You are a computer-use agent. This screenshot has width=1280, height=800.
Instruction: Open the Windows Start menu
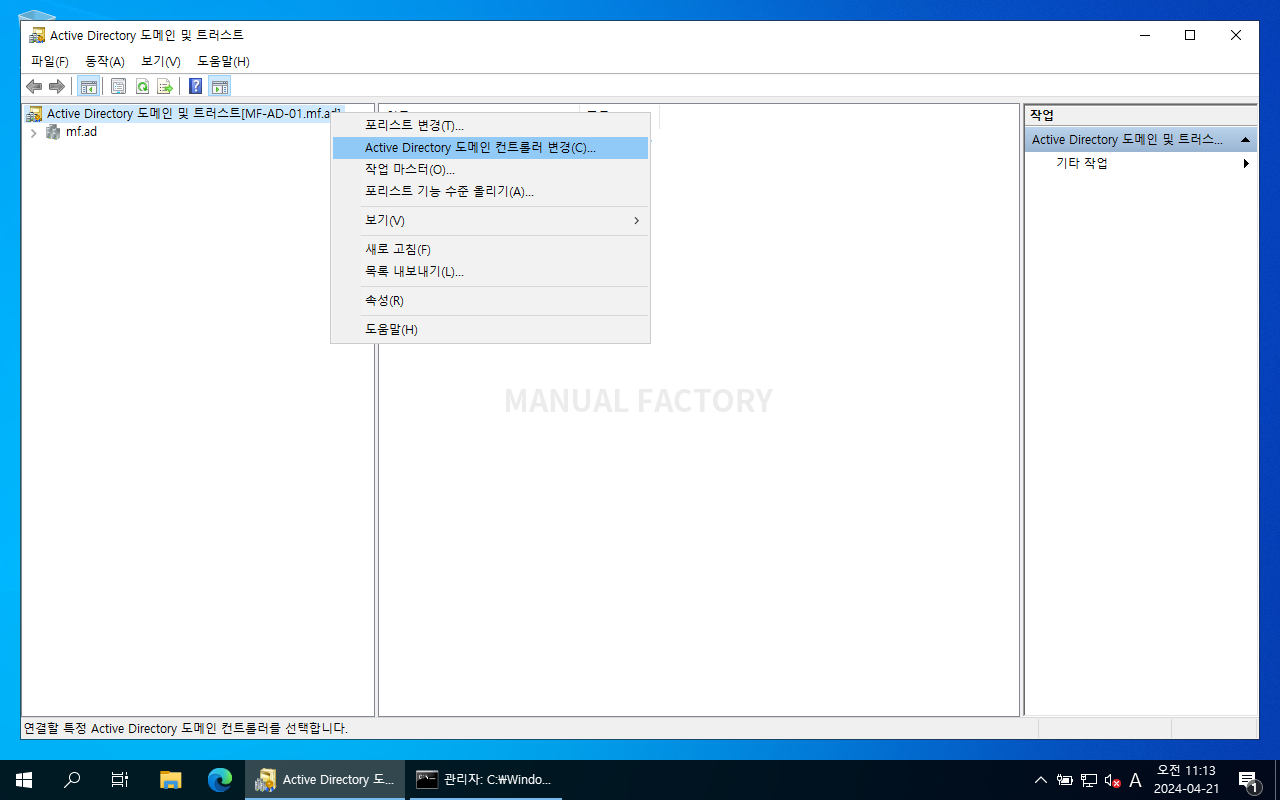[24, 780]
